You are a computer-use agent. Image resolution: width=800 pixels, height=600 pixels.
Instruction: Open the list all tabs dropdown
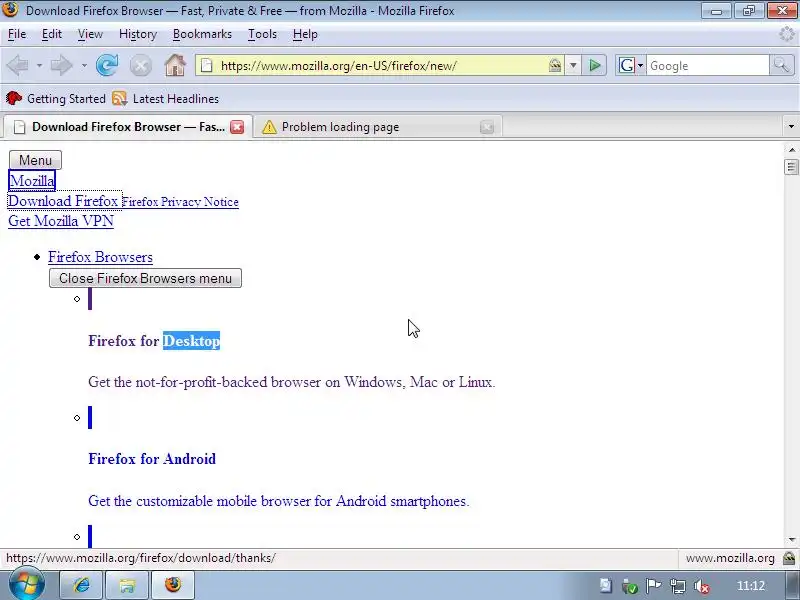(791, 126)
